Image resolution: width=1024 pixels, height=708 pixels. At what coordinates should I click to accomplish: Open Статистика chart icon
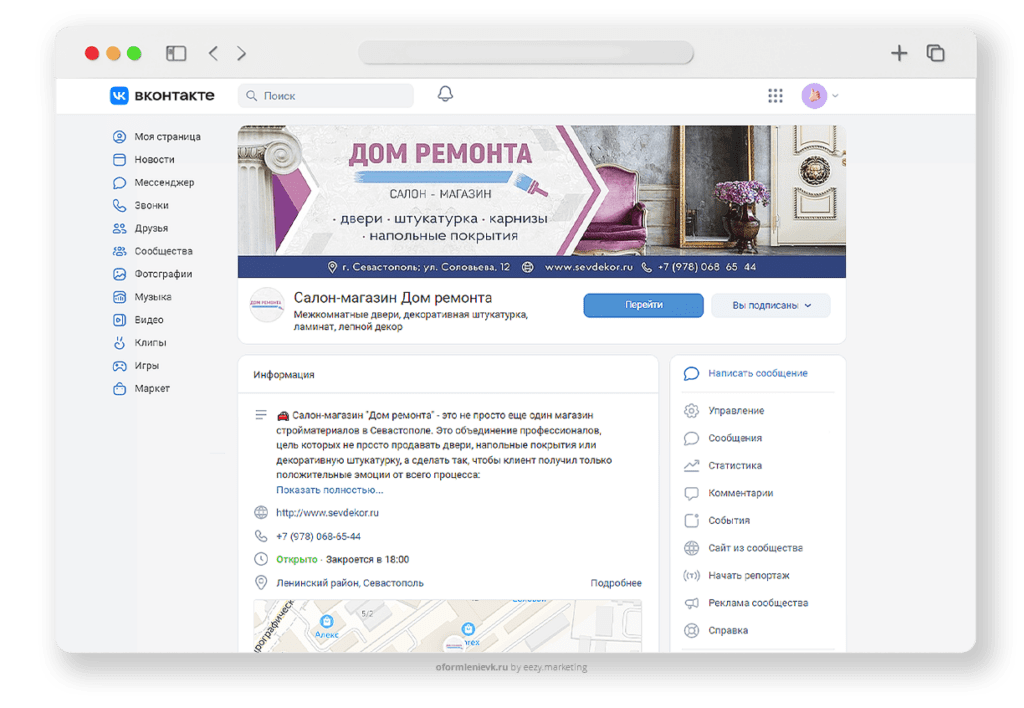(x=691, y=466)
